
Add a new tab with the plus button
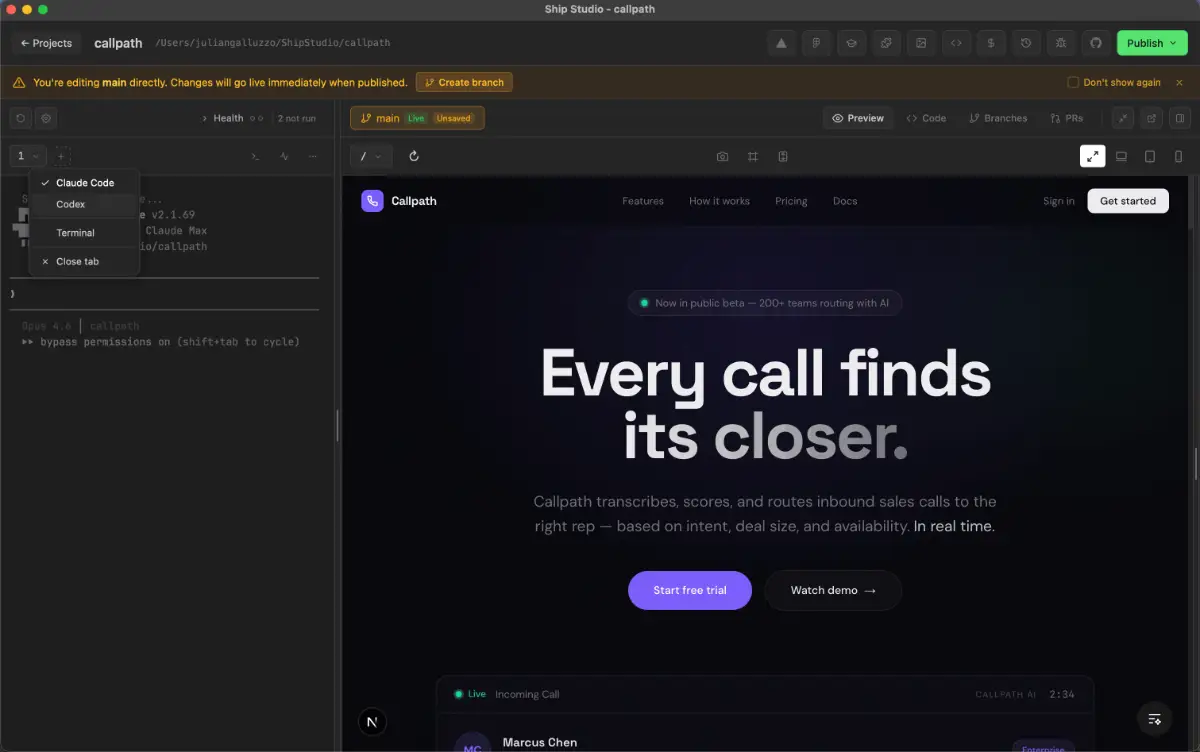[x=61, y=156]
